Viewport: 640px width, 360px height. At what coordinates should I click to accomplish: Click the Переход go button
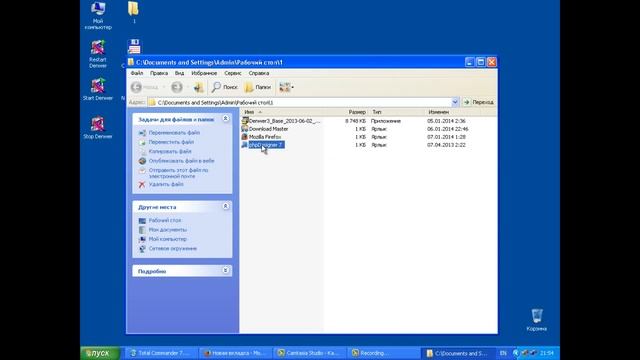click(479, 102)
